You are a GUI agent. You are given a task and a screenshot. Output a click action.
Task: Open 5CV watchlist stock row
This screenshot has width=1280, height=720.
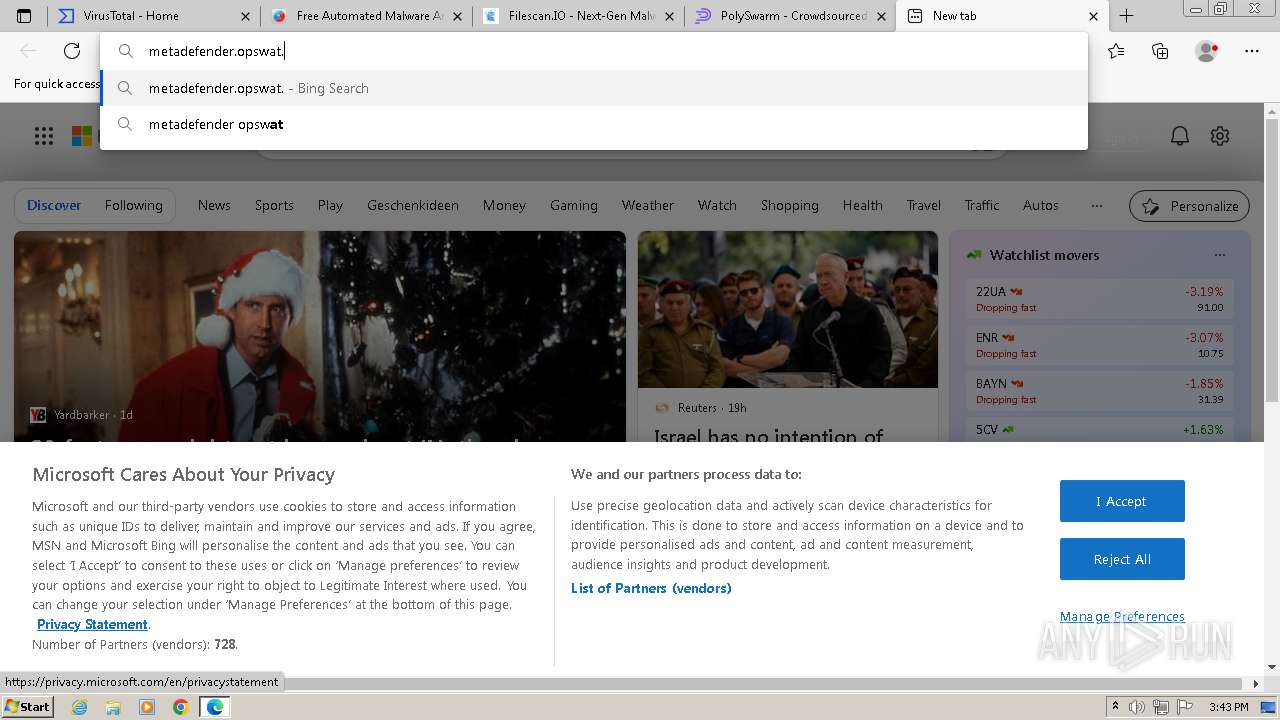(1100, 430)
